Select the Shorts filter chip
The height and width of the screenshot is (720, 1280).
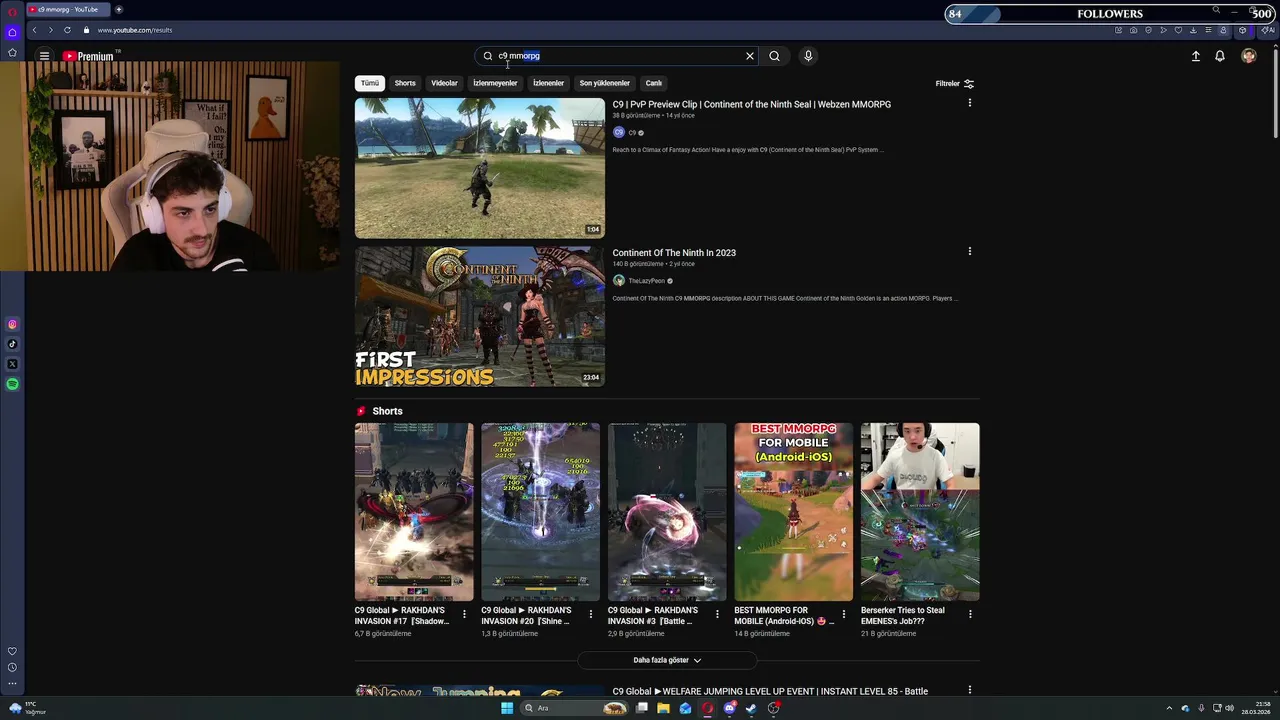[405, 83]
